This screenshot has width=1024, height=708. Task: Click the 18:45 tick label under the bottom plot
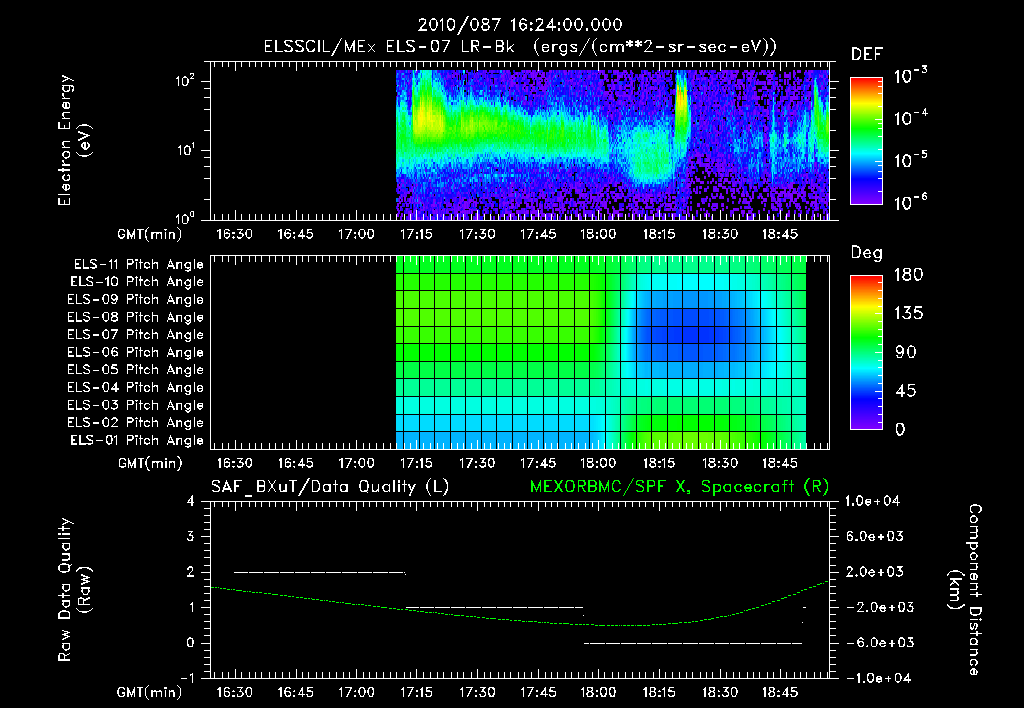(780, 692)
